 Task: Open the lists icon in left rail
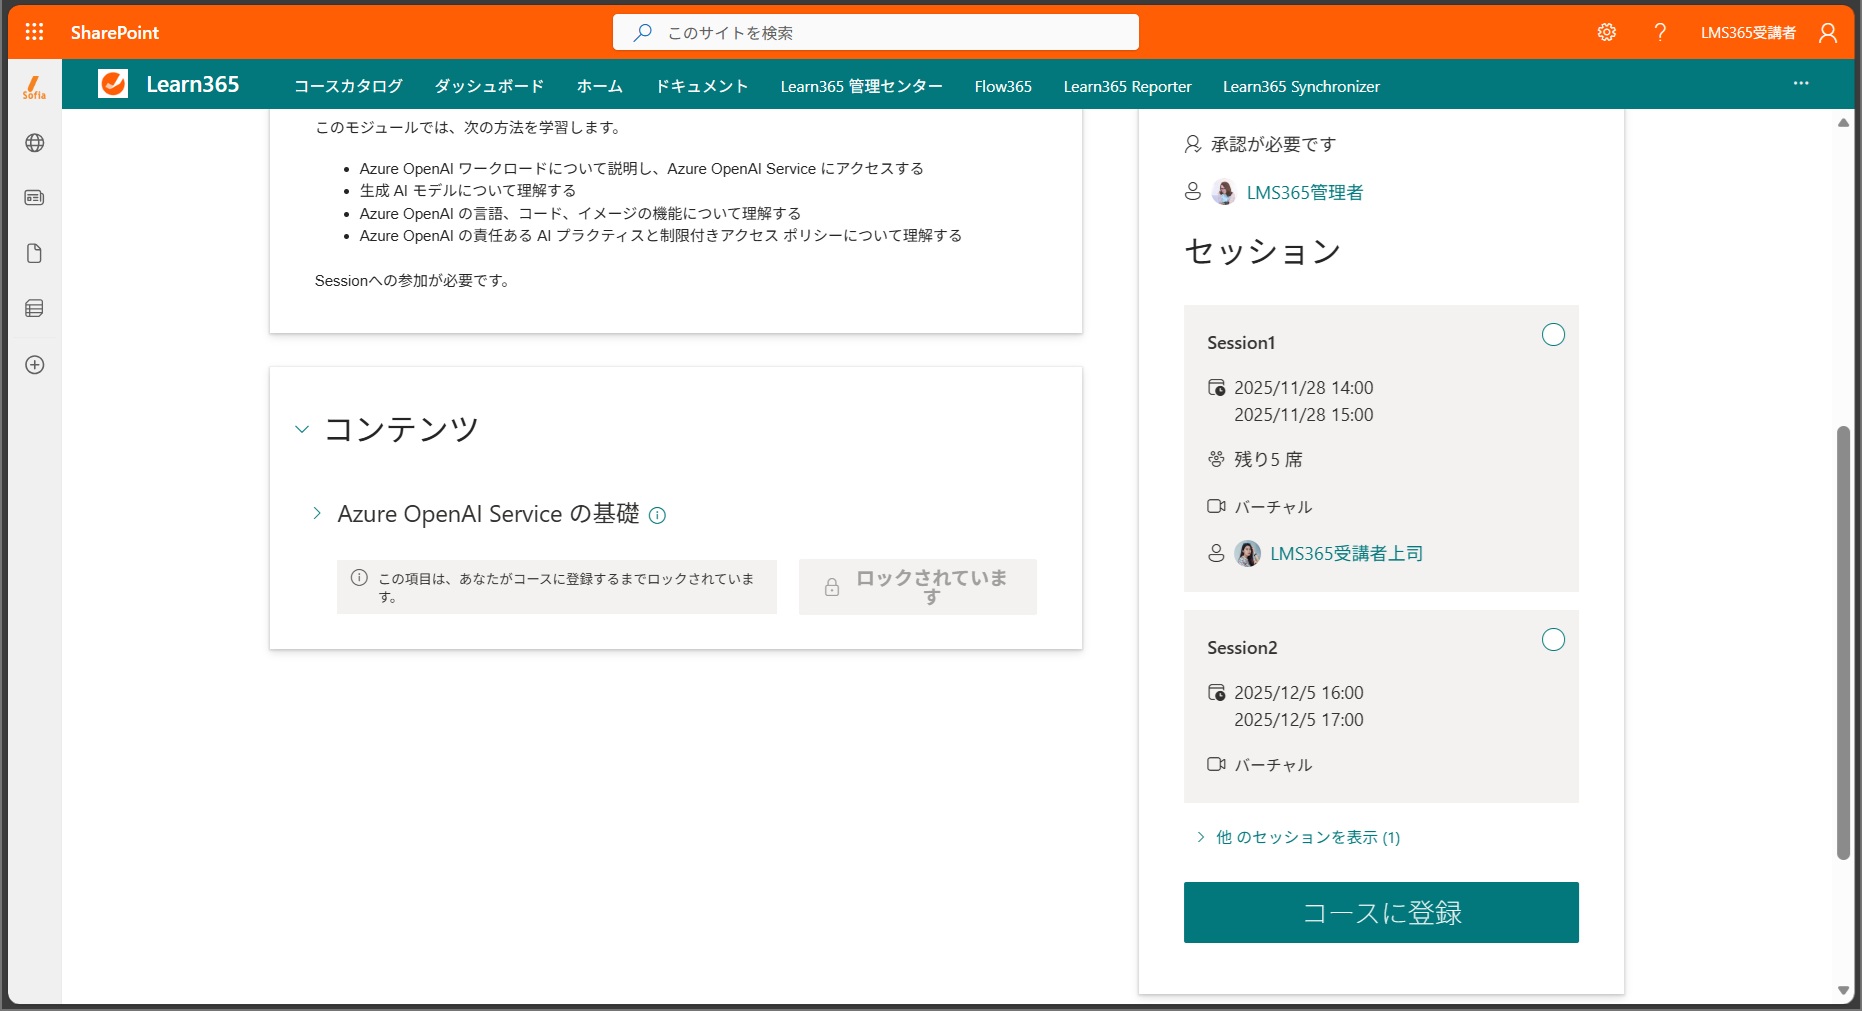click(35, 308)
